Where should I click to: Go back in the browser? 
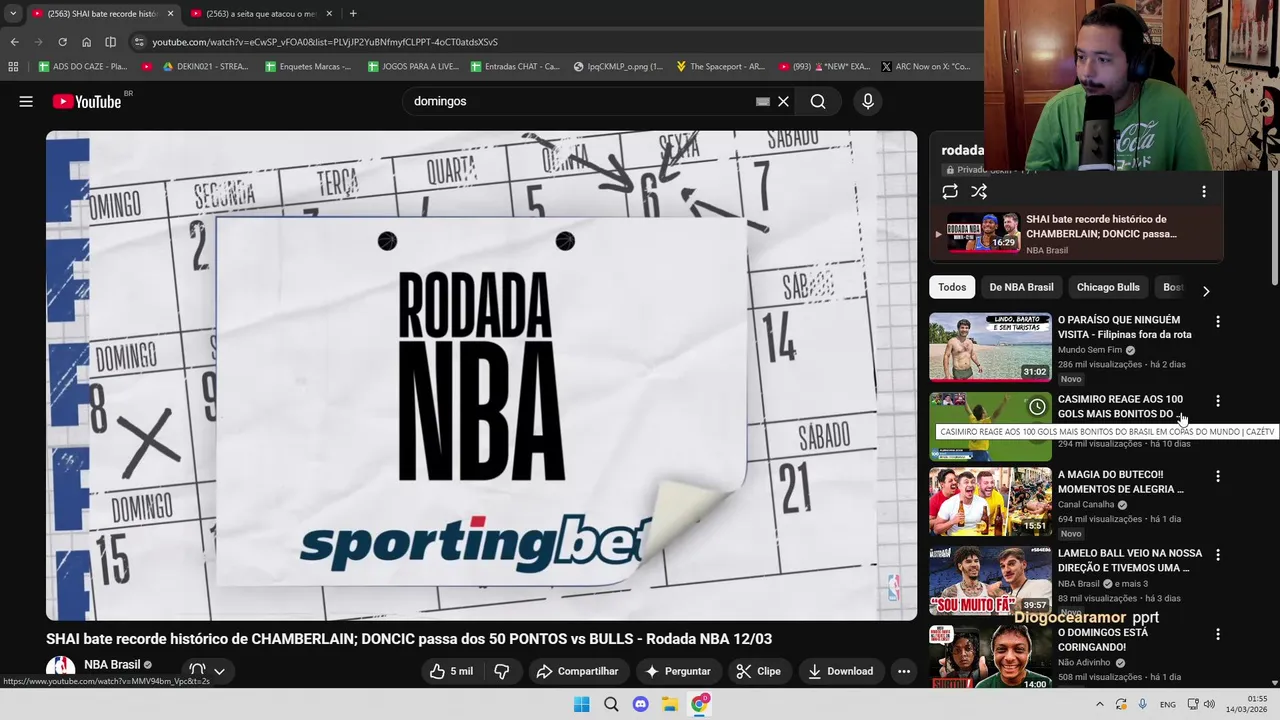[14, 42]
